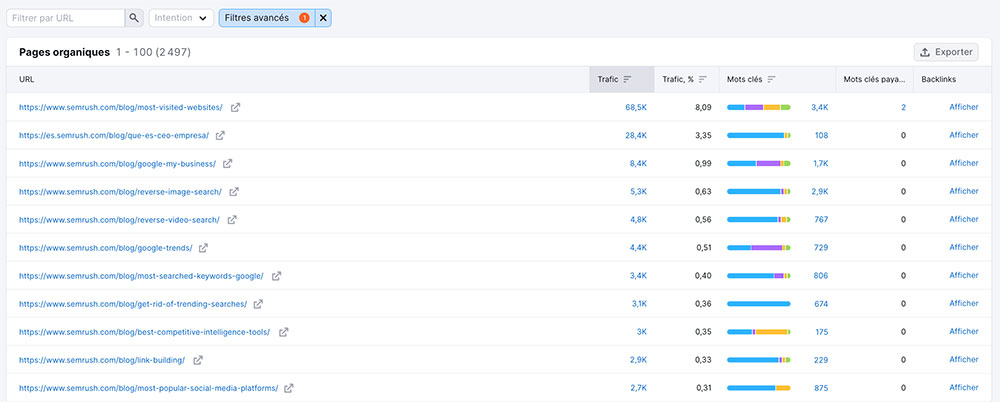1000x402 pixels.
Task: Open external link icon for best-competitive-intelligence-tools
Action: coord(284,332)
